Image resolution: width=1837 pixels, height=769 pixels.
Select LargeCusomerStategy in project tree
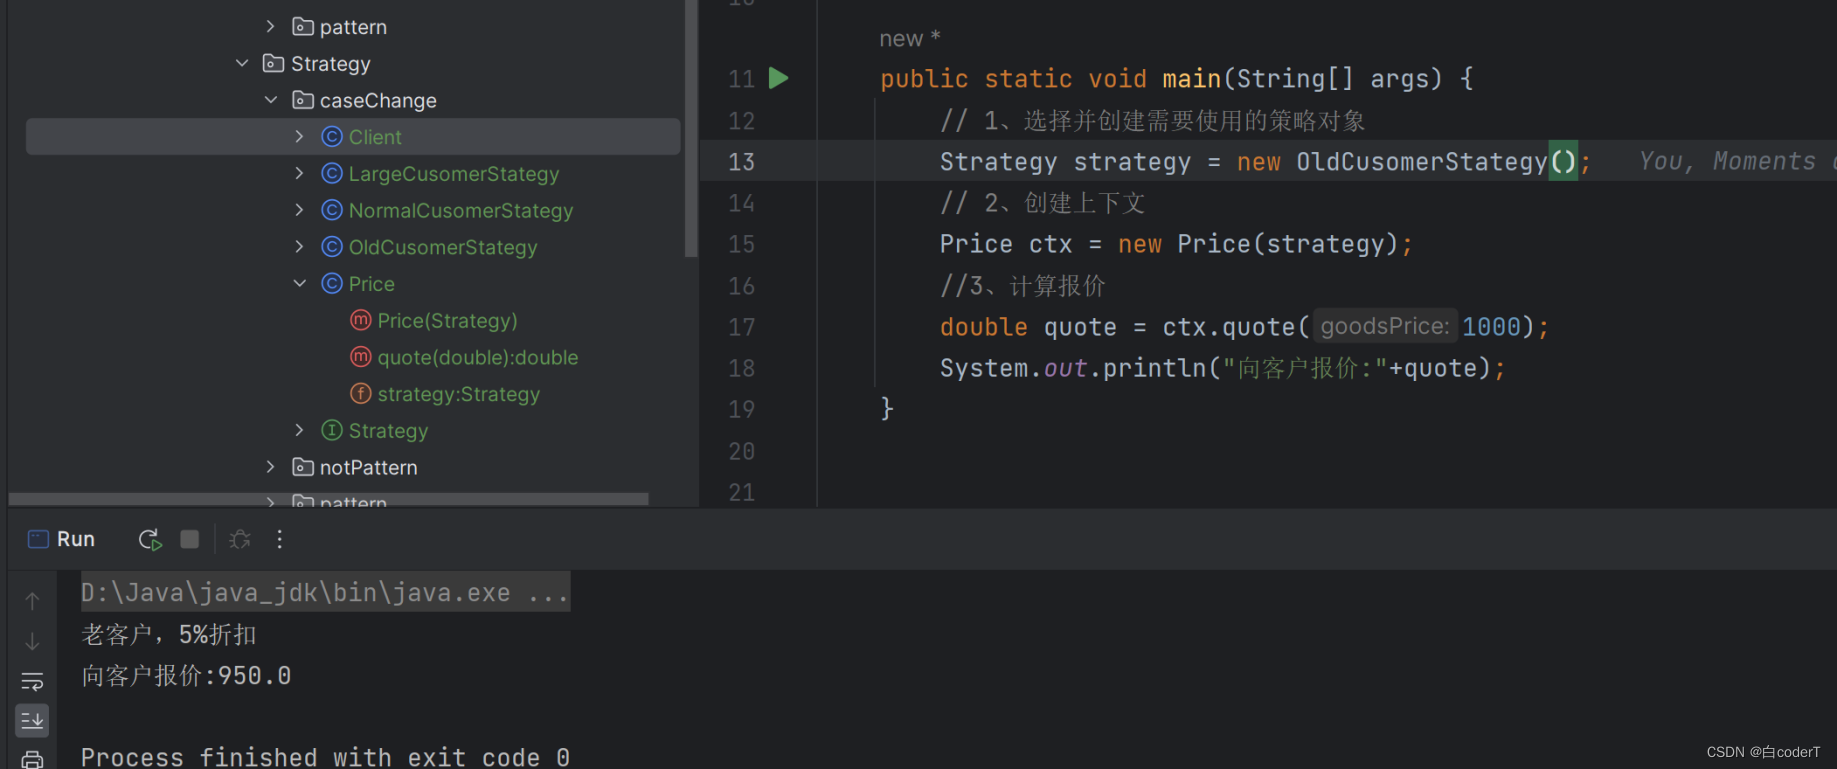coord(454,174)
